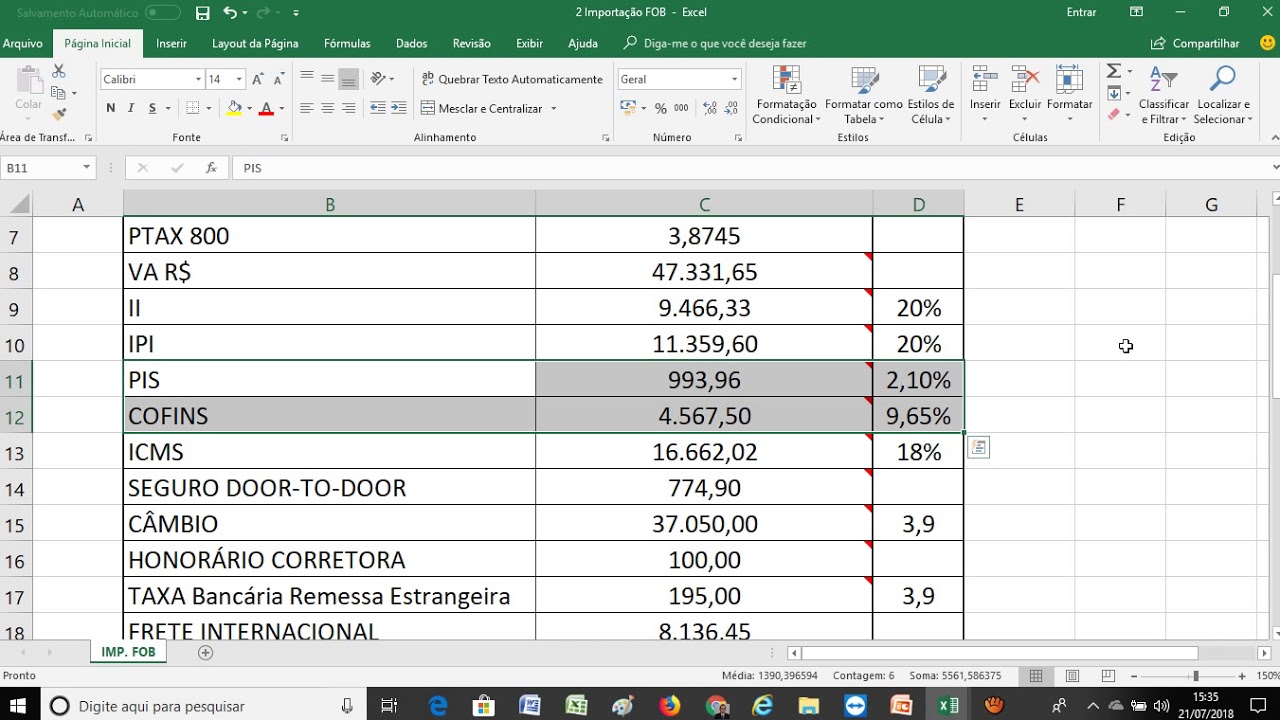The width and height of the screenshot is (1280, 720).
Task: Switch to the Exibir tab
Action: (x=529, y=44)
